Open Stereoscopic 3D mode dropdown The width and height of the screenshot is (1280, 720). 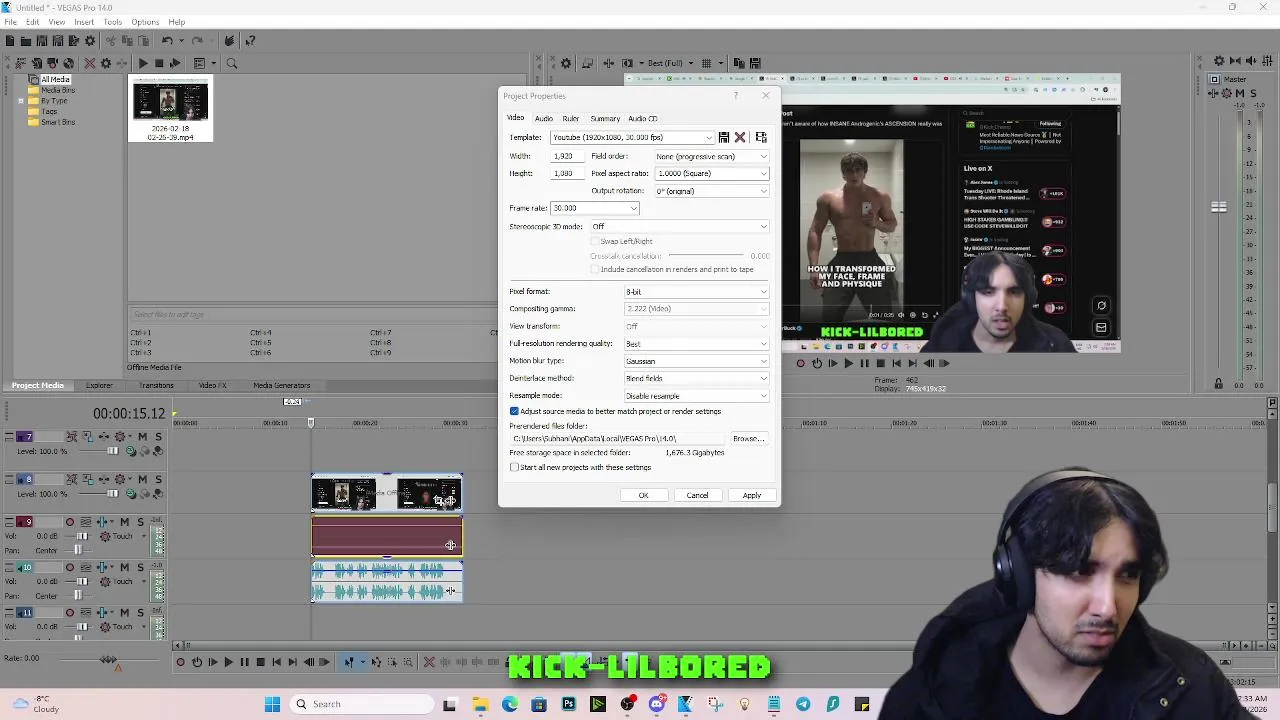[x=764, y=226]
